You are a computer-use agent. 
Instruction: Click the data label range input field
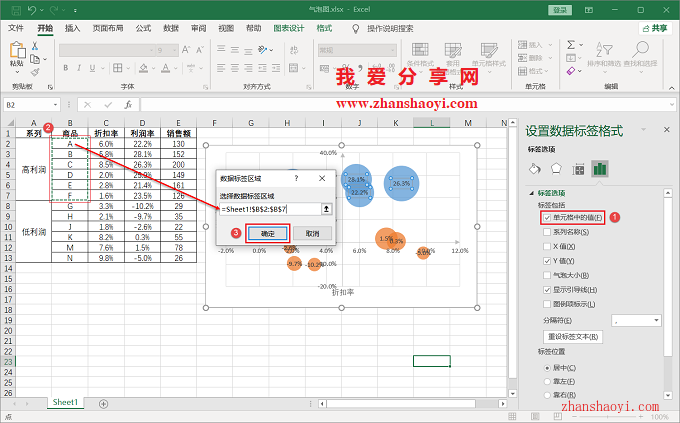point(270,209)
